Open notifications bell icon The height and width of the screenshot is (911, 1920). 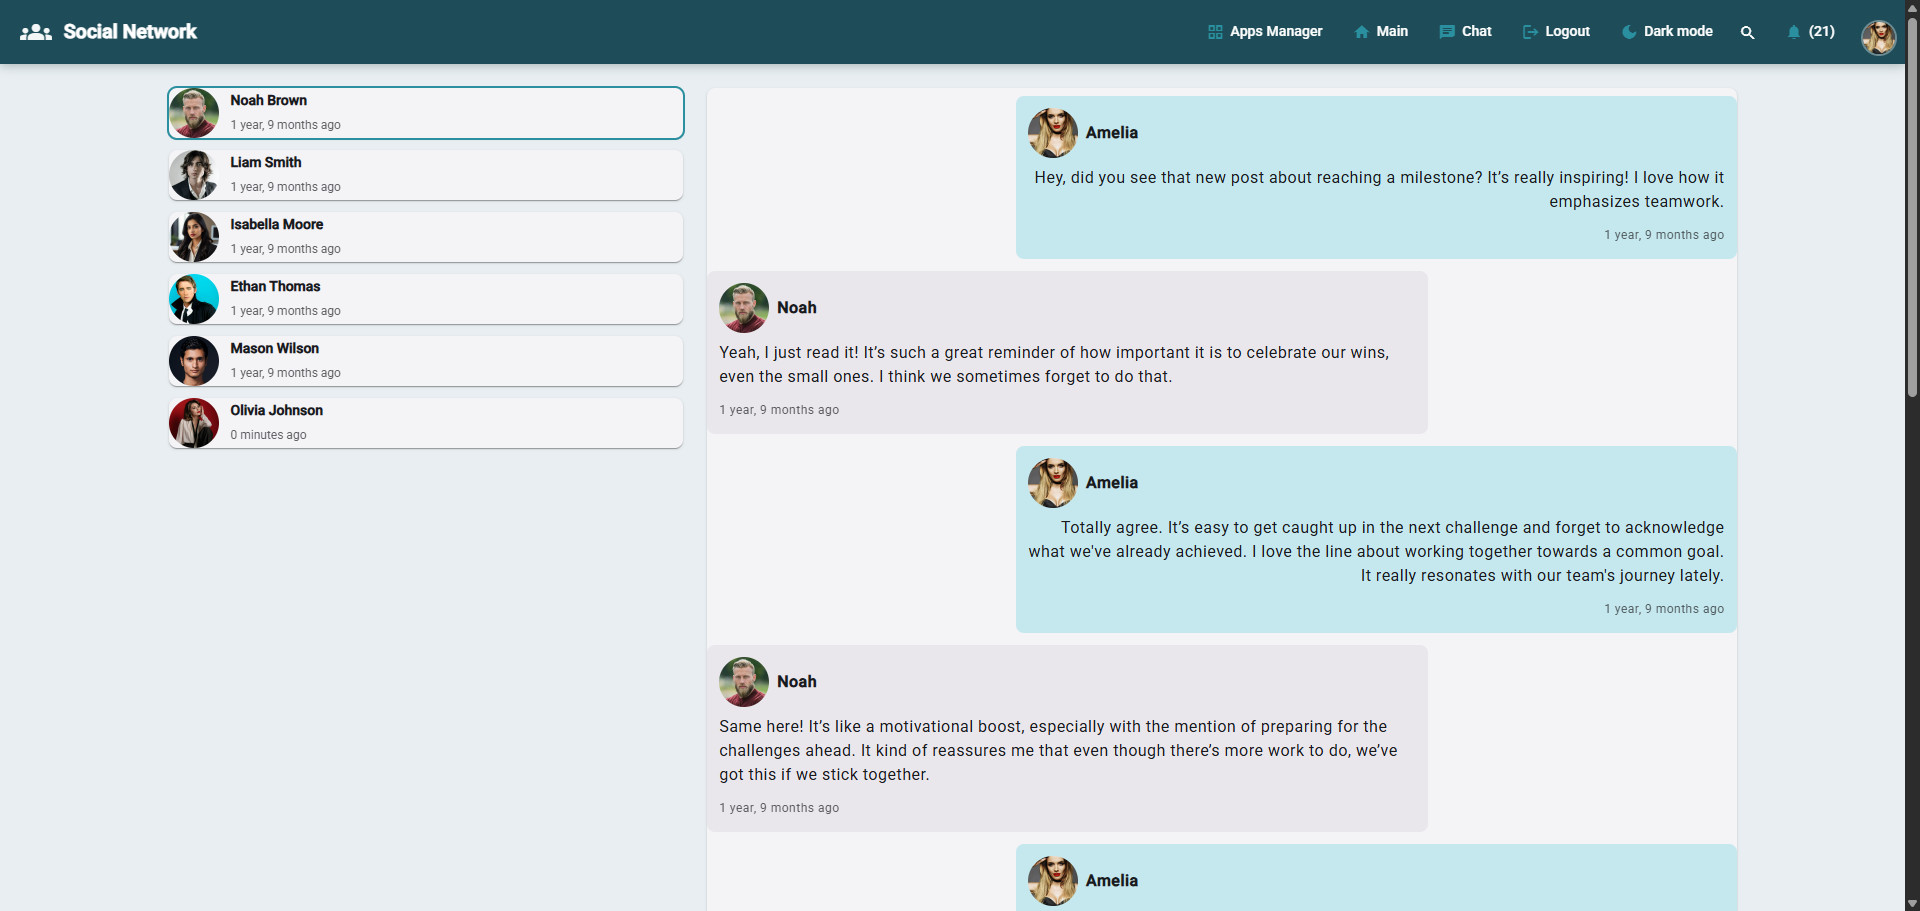(1794, 32)
